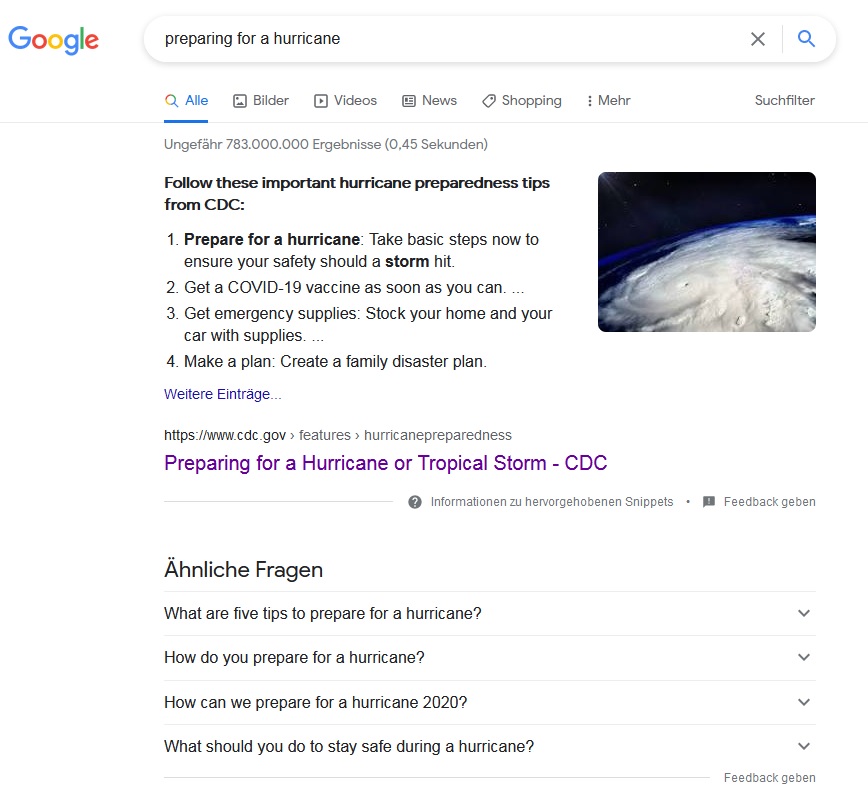This screenshot has width=868, height=792.
Task: Open Preparing for a Hurricane CDC result
Action: tap(385, 463)
